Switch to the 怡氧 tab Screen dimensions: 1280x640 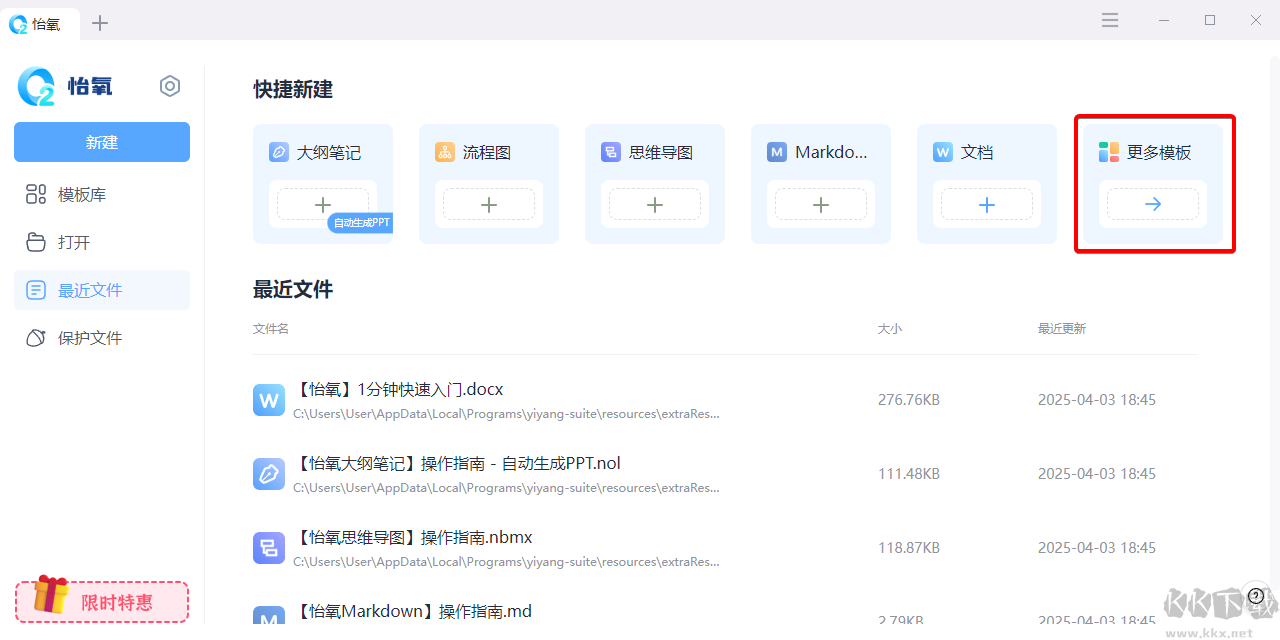(x=38, y=24)
